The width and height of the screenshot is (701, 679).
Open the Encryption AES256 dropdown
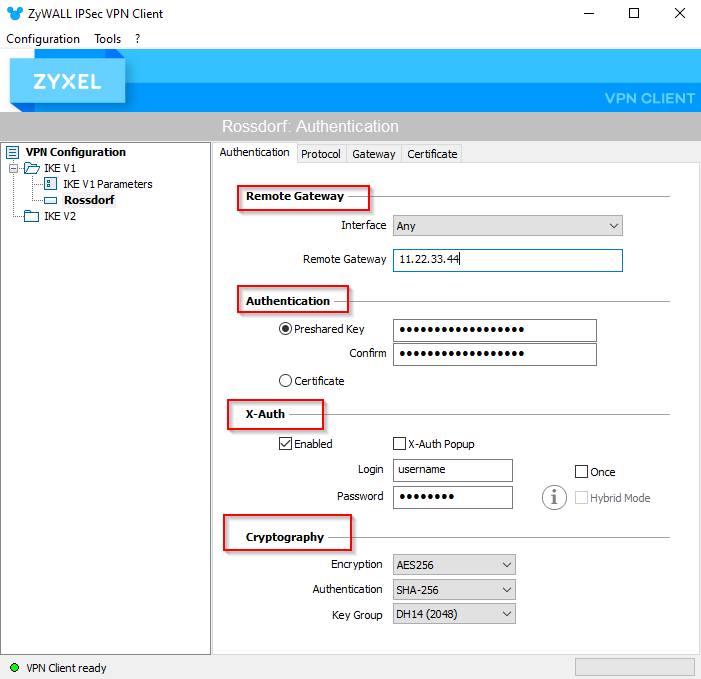coord(454,565)
